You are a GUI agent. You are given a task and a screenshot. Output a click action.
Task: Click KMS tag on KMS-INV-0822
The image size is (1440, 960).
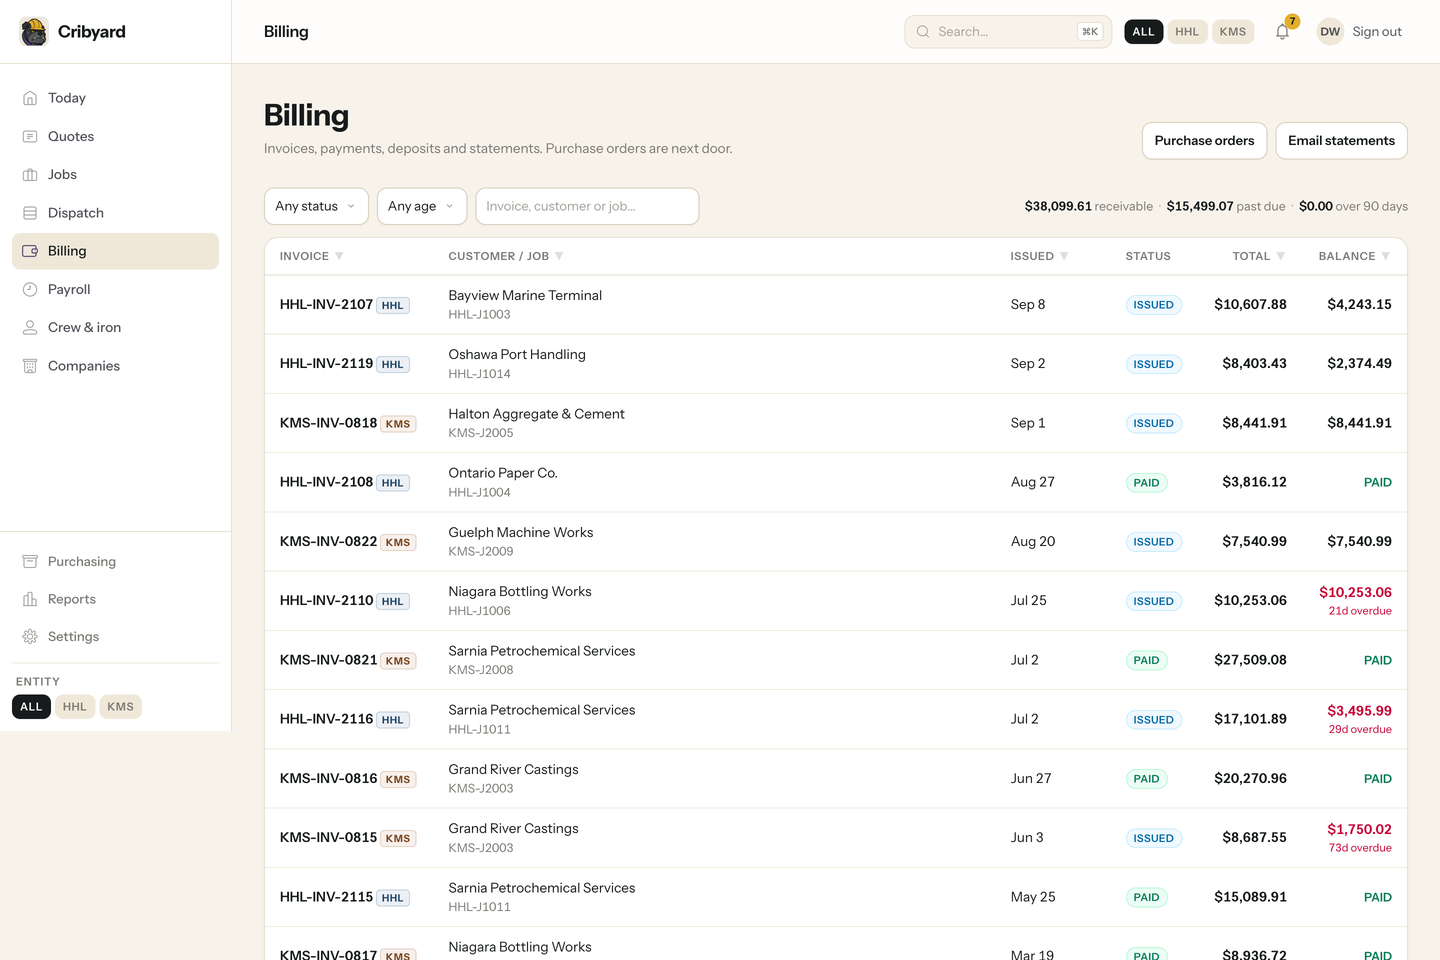tap(398, 543)
